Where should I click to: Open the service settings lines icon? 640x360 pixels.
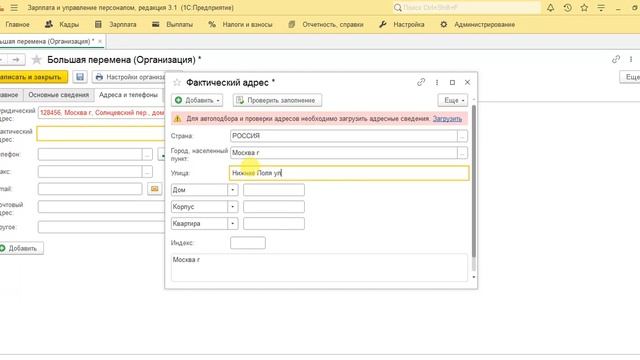[x=601, y=8]
